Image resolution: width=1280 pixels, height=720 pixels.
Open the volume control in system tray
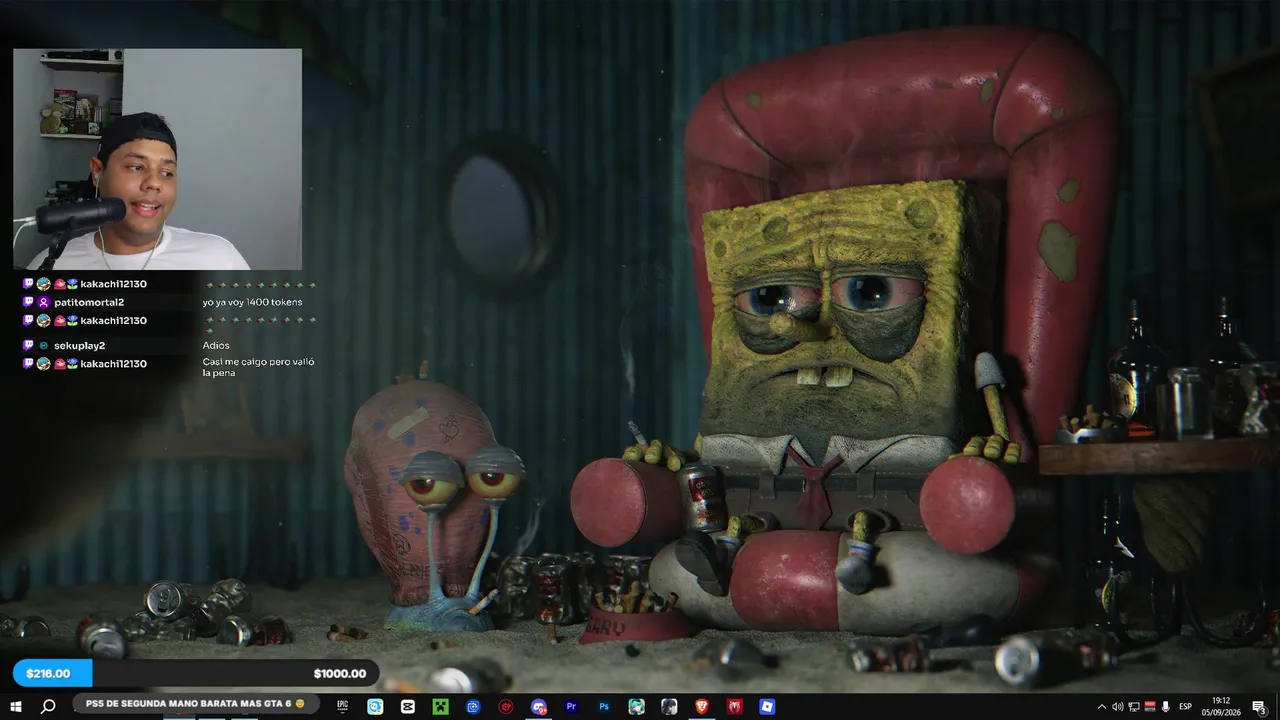pos(1117,707)
